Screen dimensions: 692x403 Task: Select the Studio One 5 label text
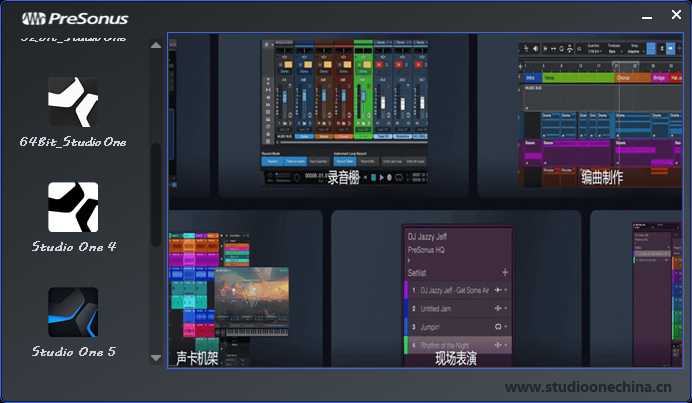point(74,351)
